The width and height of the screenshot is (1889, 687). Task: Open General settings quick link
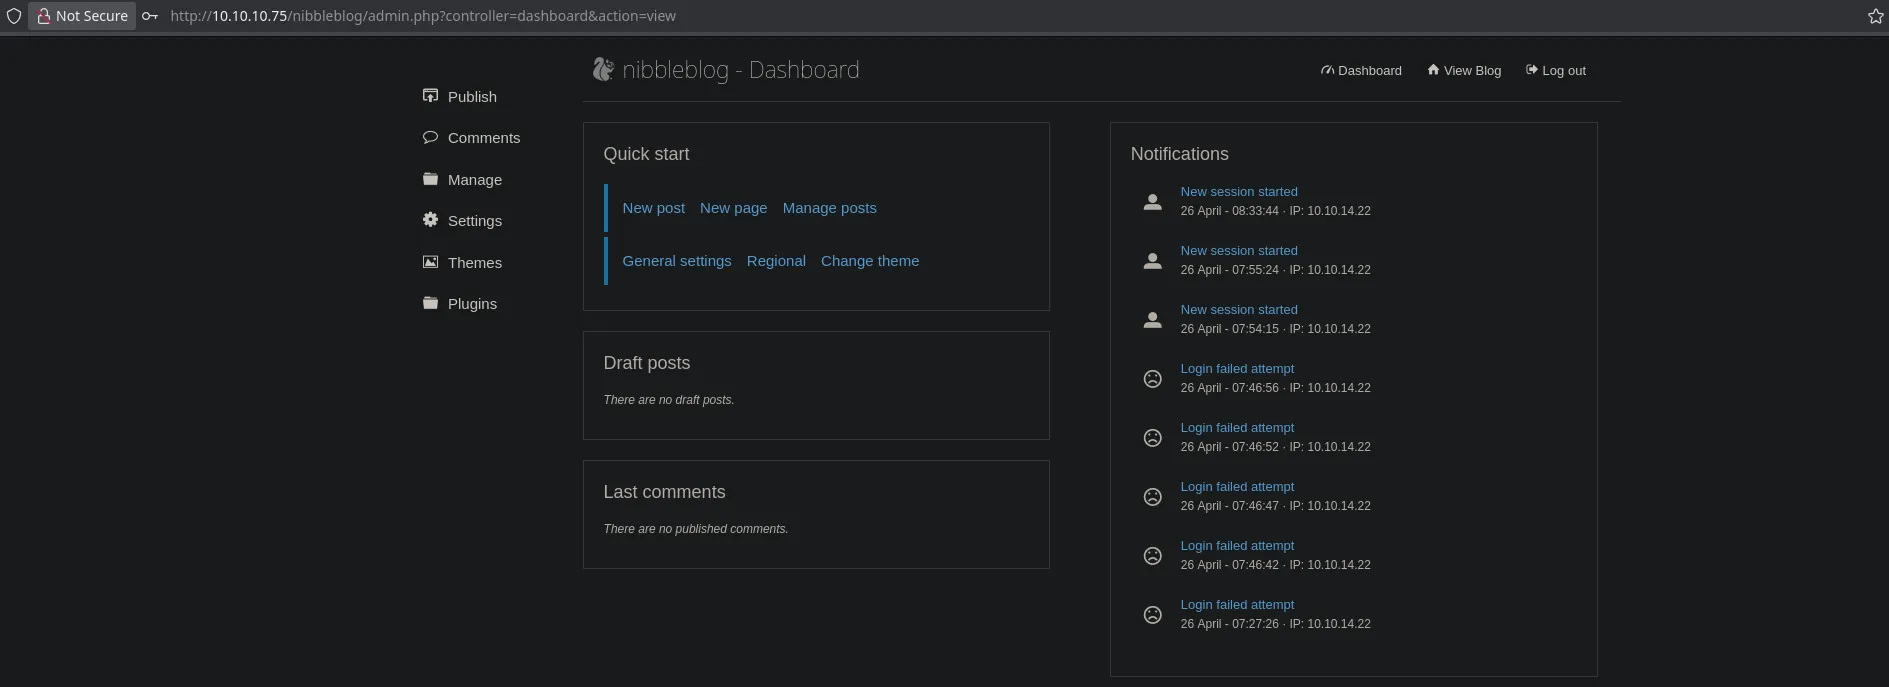tap(676, 261)
